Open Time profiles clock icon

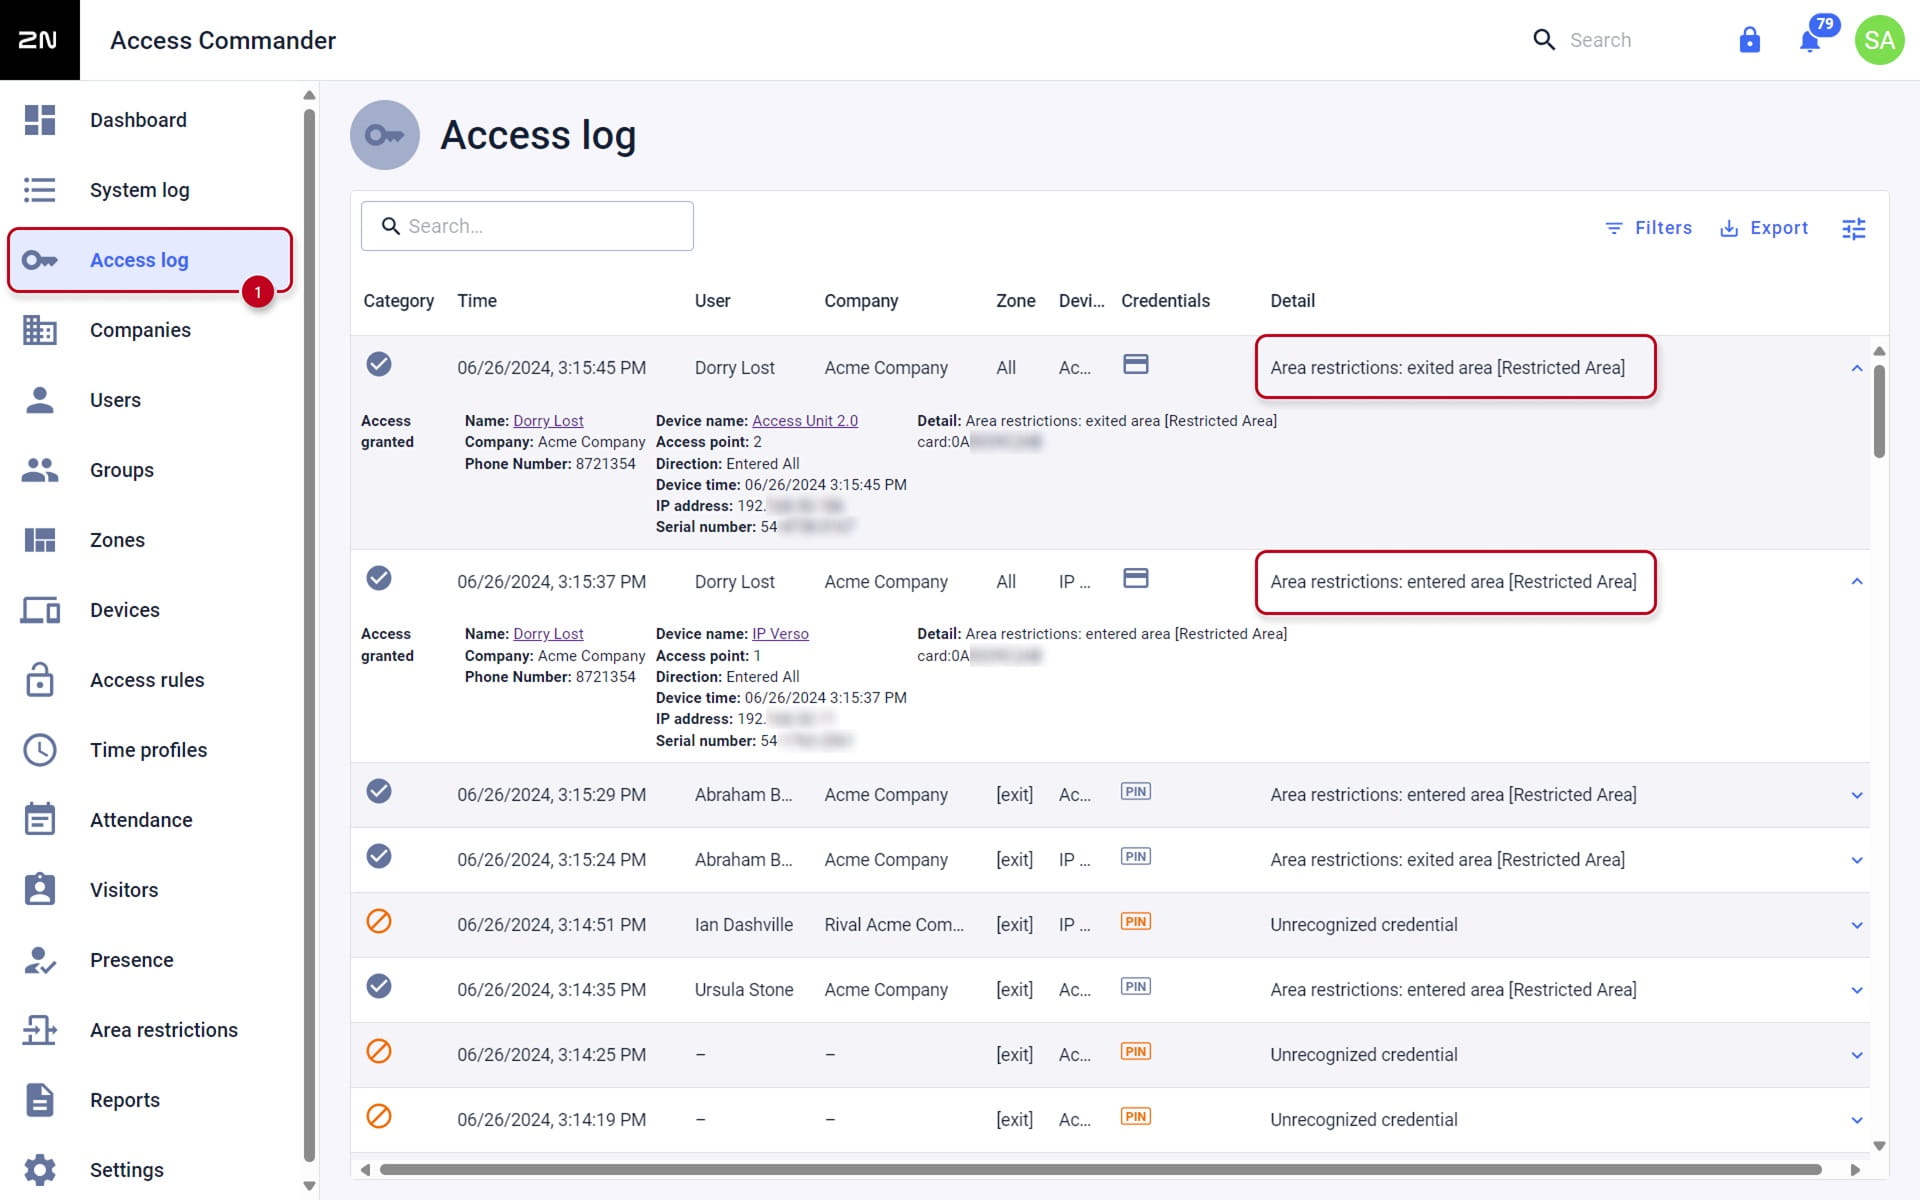click(40, 750)
